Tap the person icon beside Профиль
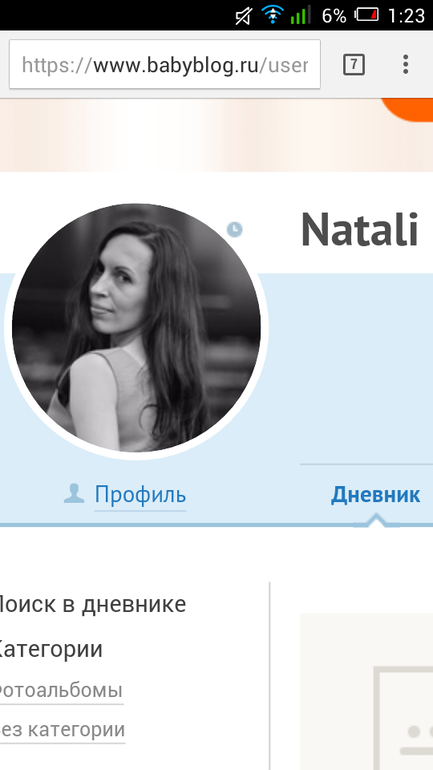This screenshot has height=770, width=433. (74, 494)
